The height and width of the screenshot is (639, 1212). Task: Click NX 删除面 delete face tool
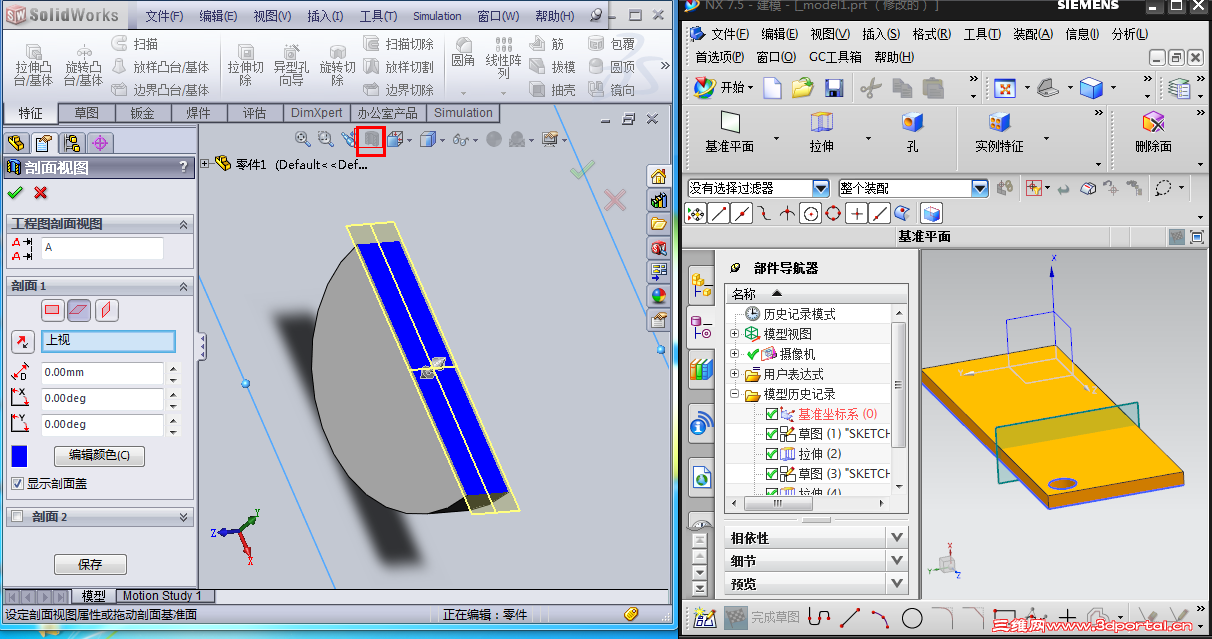click(1153, 132)
